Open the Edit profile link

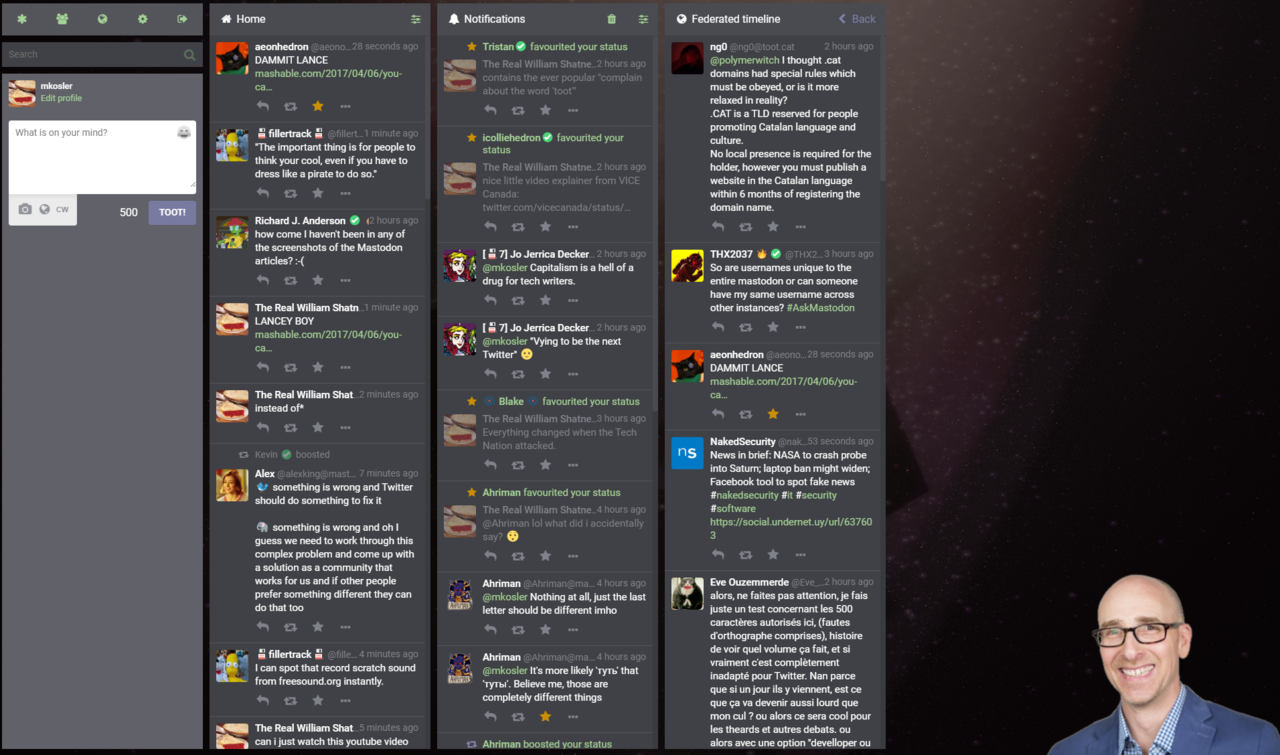click(61, 98)
